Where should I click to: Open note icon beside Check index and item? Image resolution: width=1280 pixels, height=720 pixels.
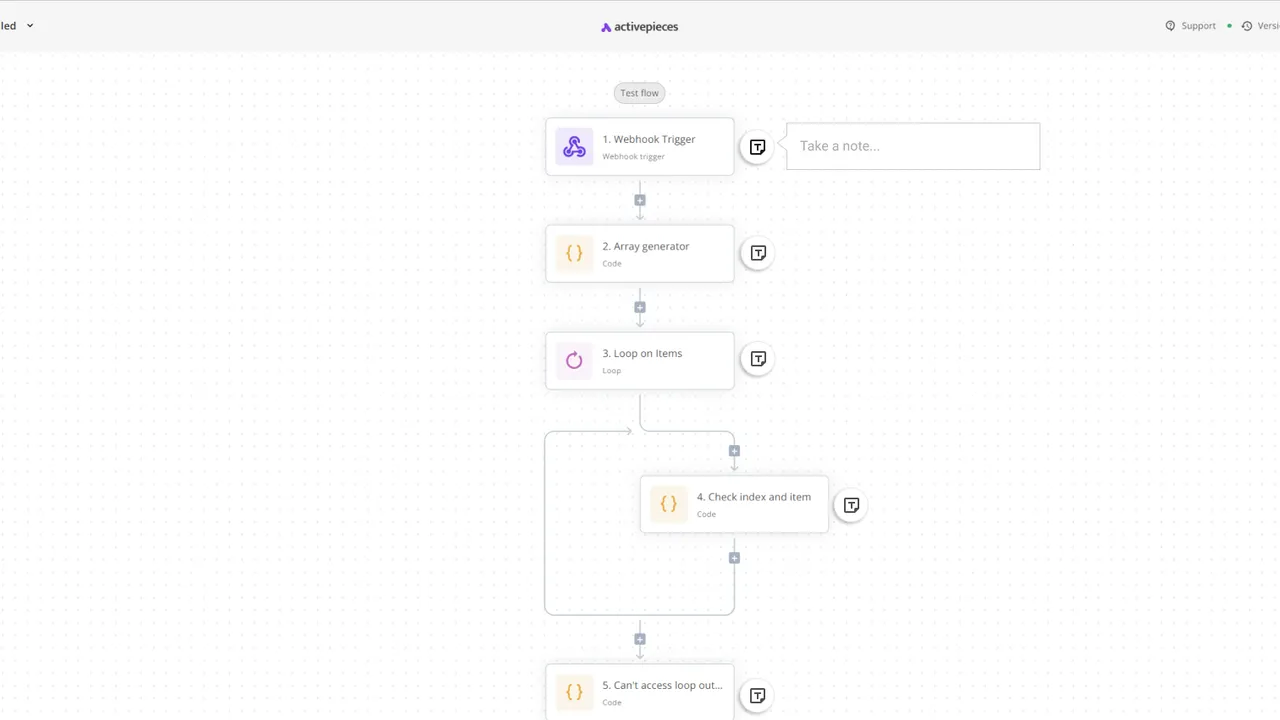851,505
